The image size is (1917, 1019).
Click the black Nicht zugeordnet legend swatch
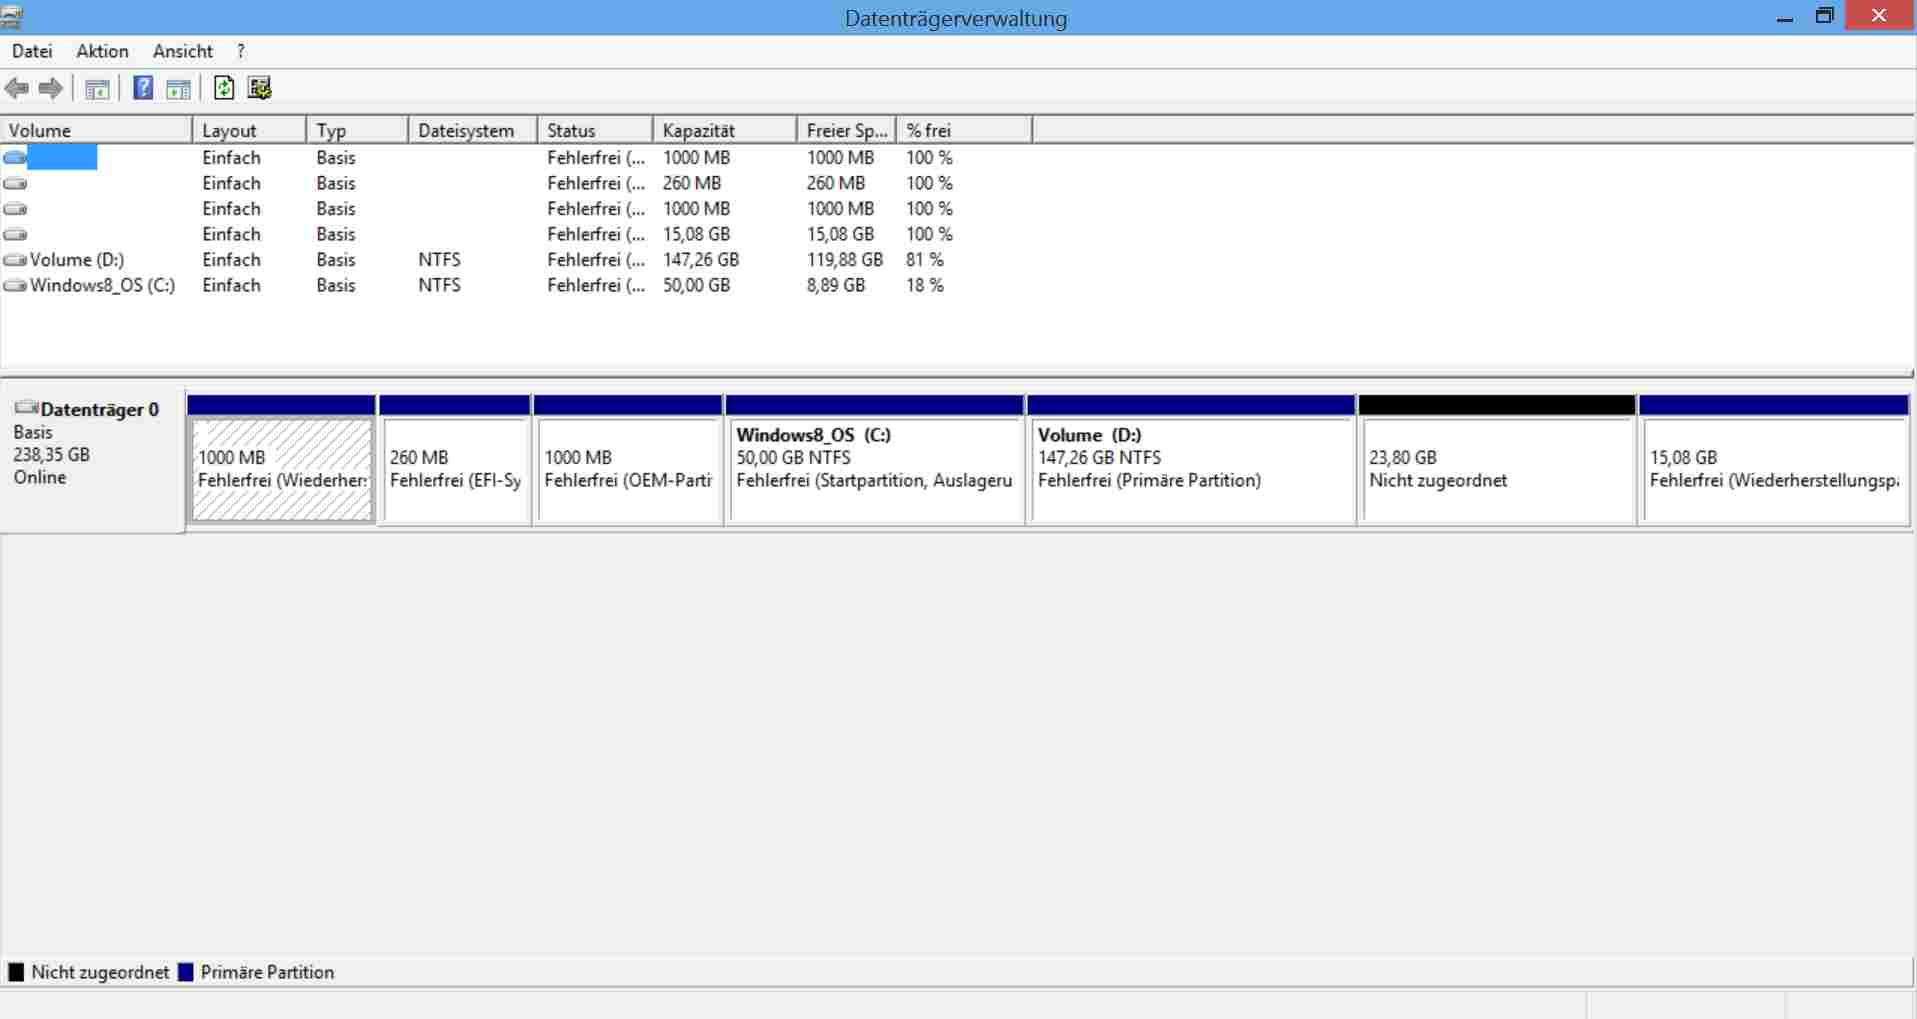pos(16,972)
